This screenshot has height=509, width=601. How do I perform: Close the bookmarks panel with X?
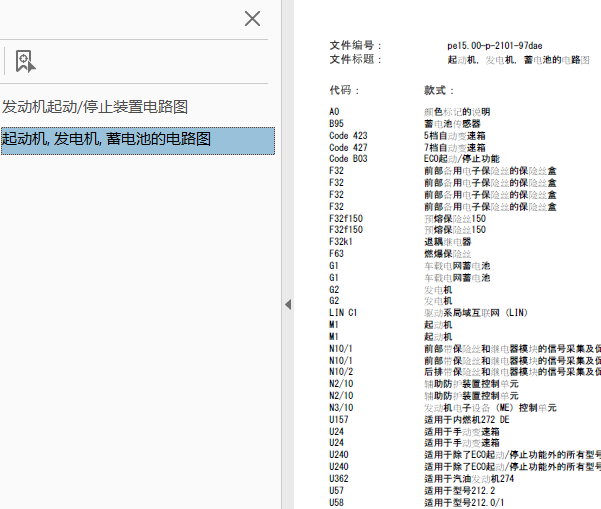[x=252, y=18]
